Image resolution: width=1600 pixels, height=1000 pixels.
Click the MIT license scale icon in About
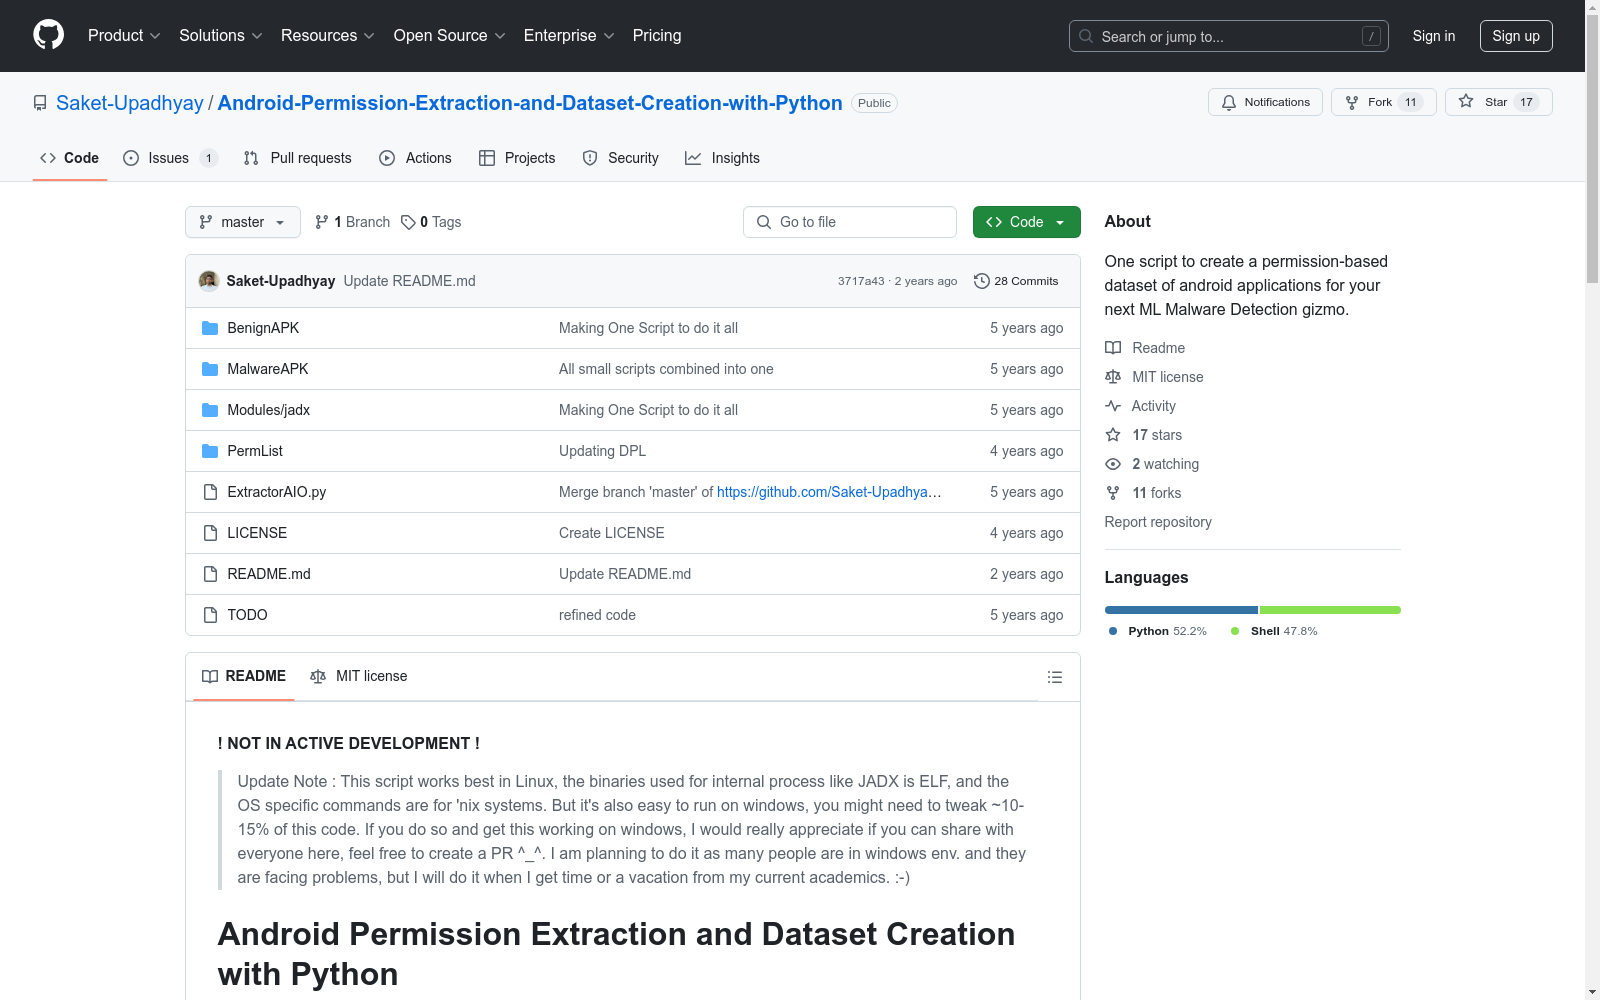1113,377
